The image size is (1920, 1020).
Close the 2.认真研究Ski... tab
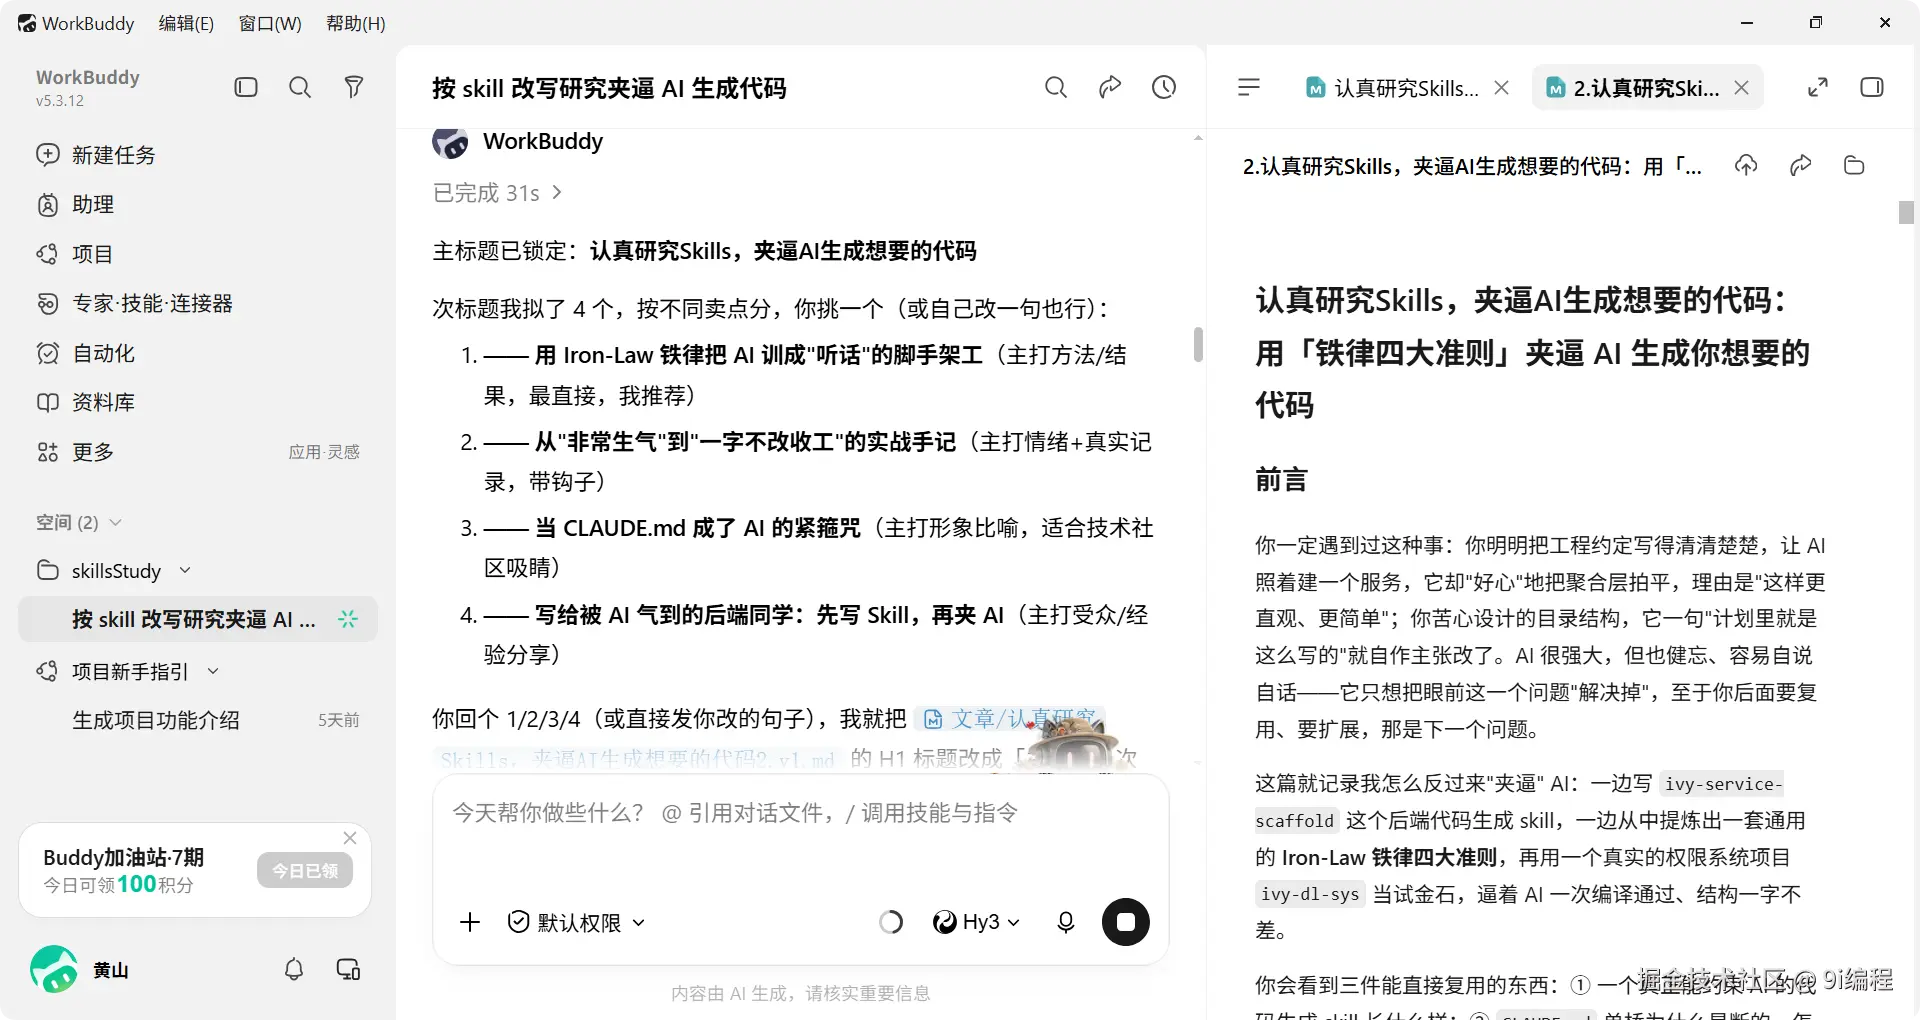coord(1741,88)
